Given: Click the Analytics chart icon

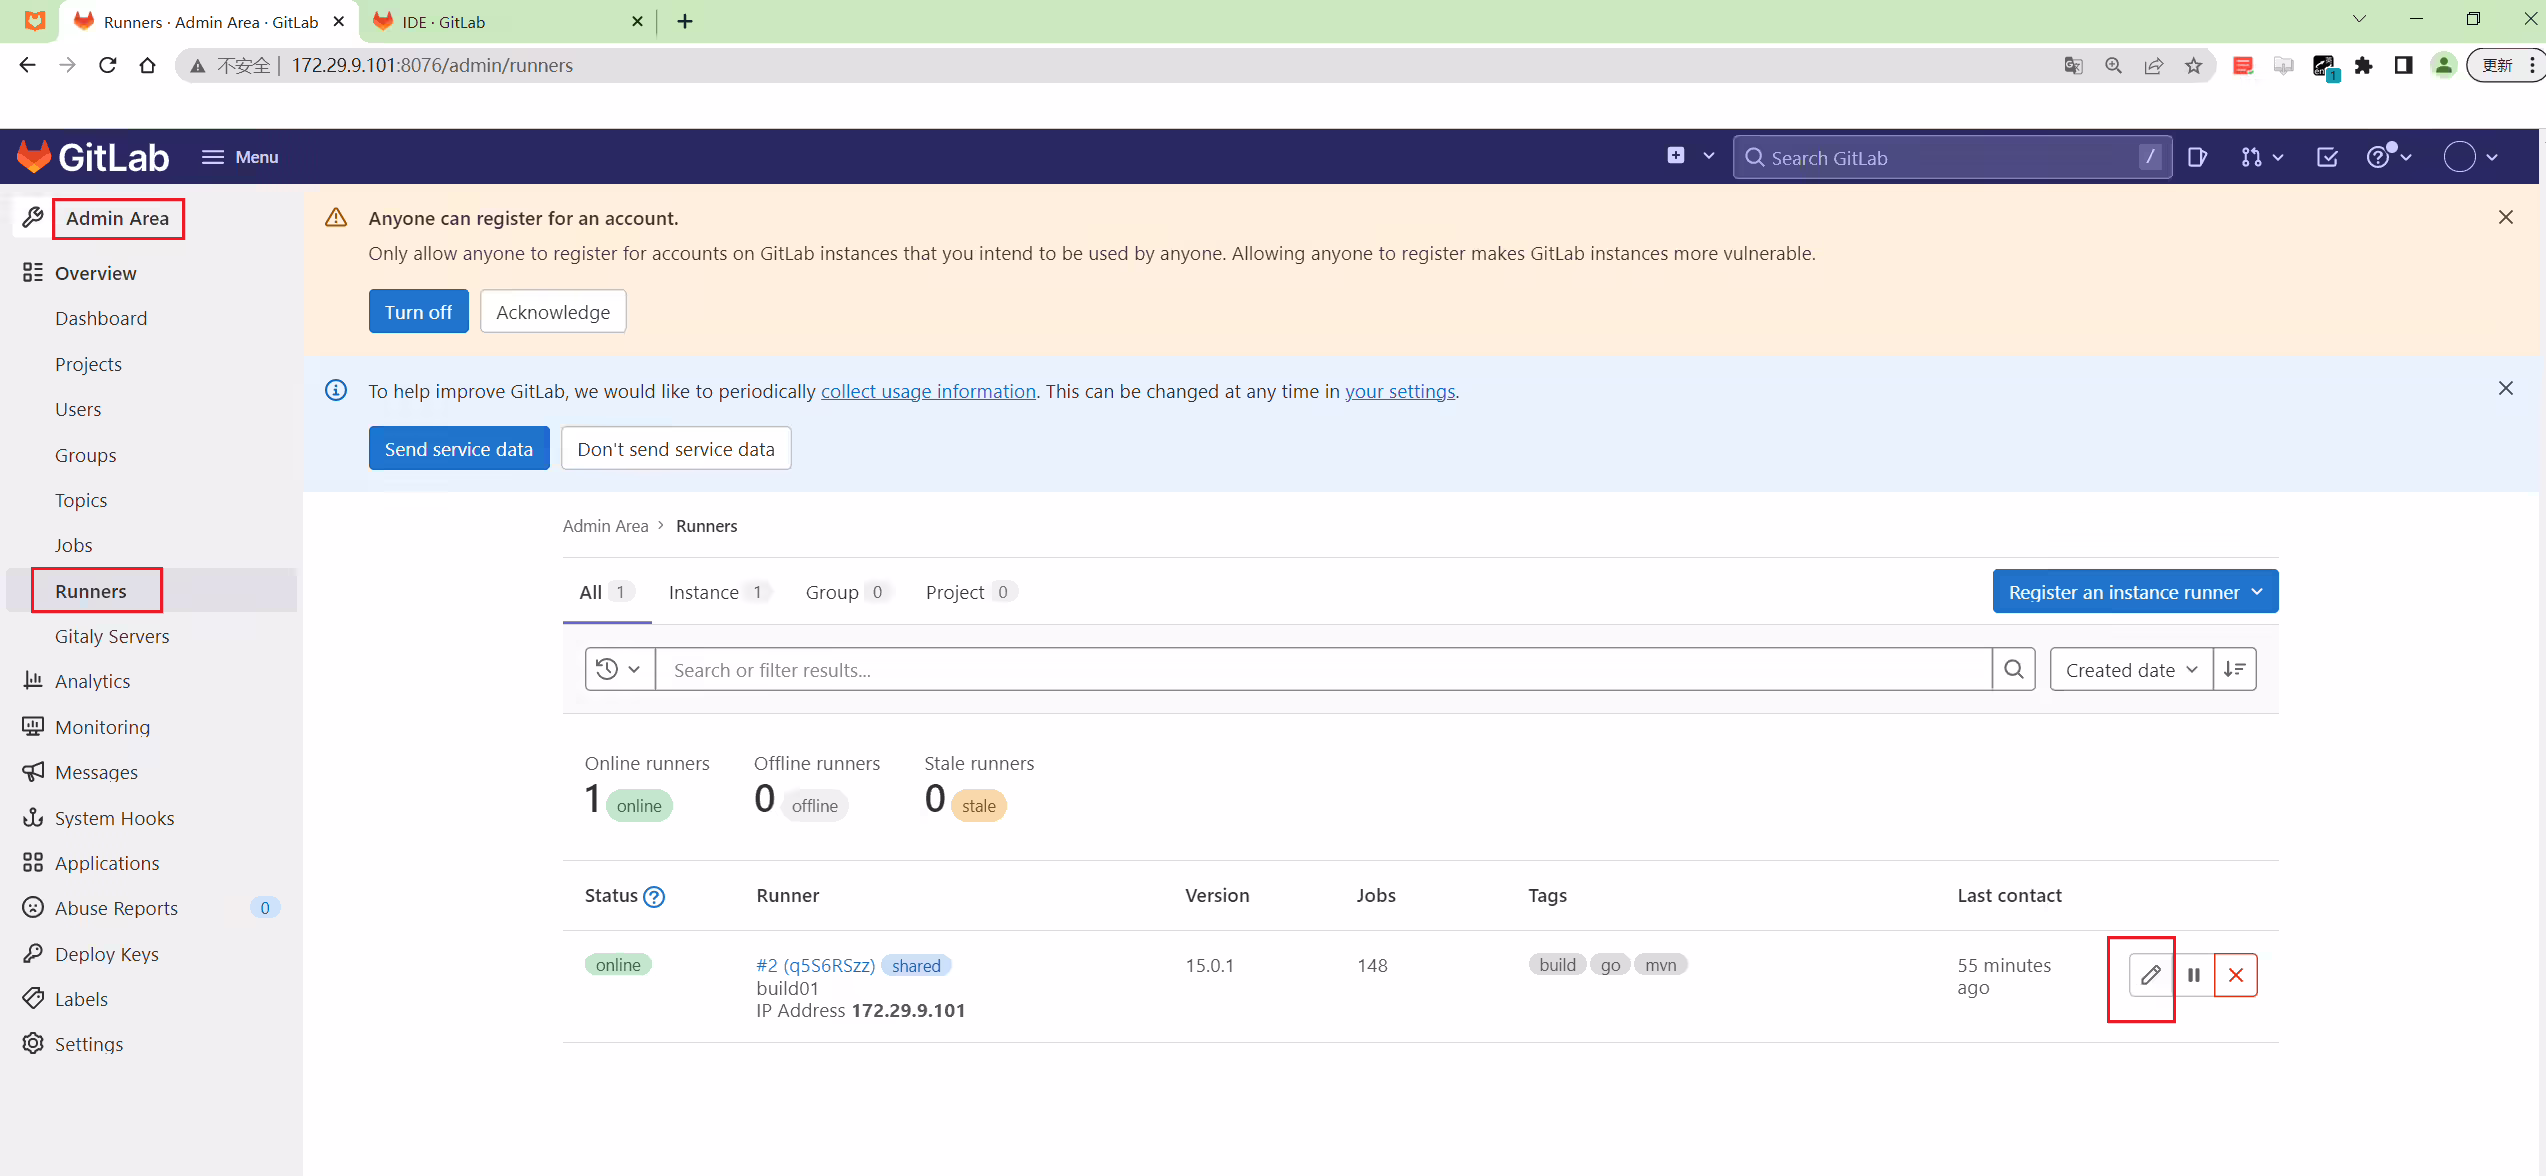Looking at the screenshot, I should coord(33,680).
